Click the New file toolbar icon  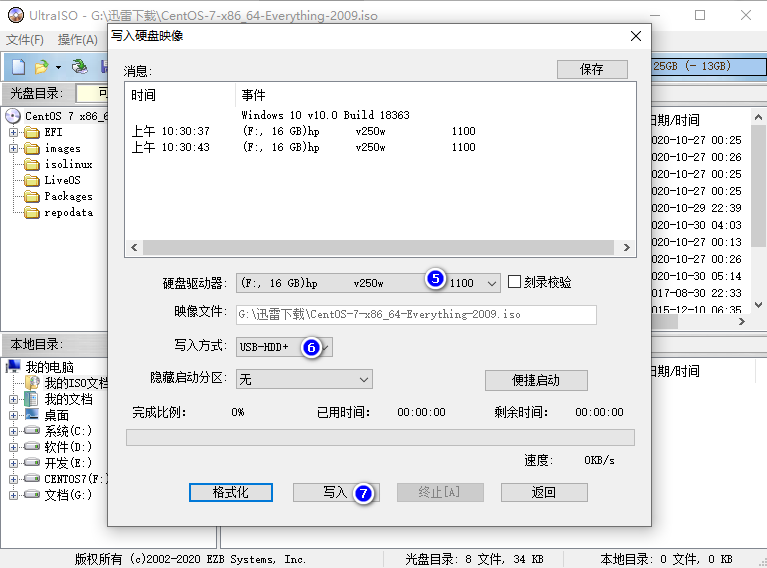click(18, 67)
